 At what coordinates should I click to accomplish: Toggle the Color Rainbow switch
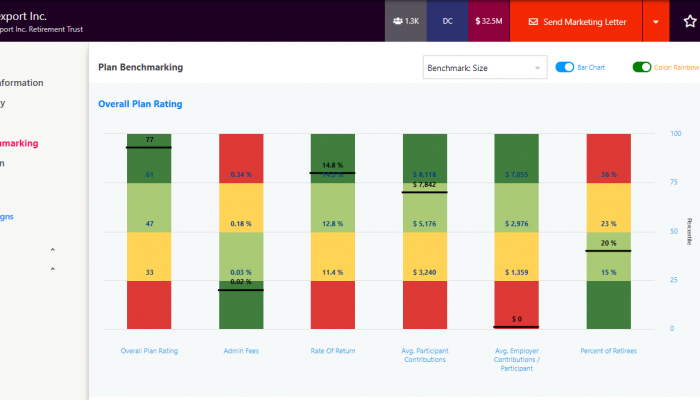point(642,67)
